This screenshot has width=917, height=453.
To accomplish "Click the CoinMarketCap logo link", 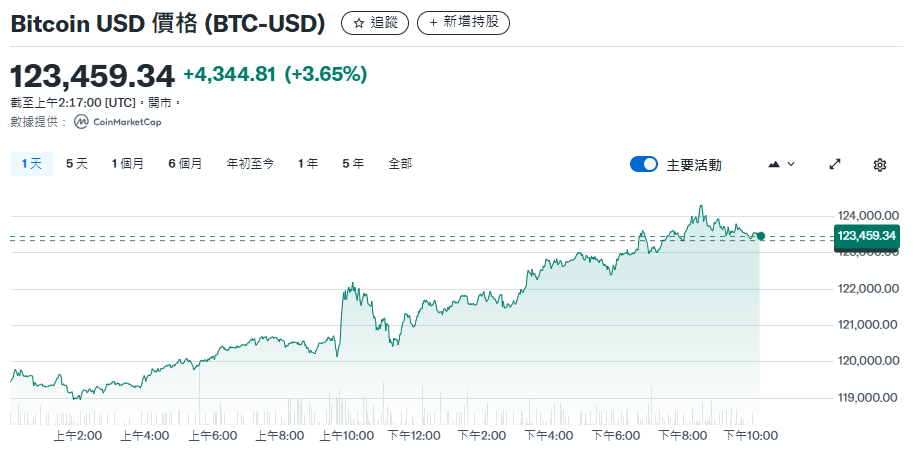I will [117, 122].
